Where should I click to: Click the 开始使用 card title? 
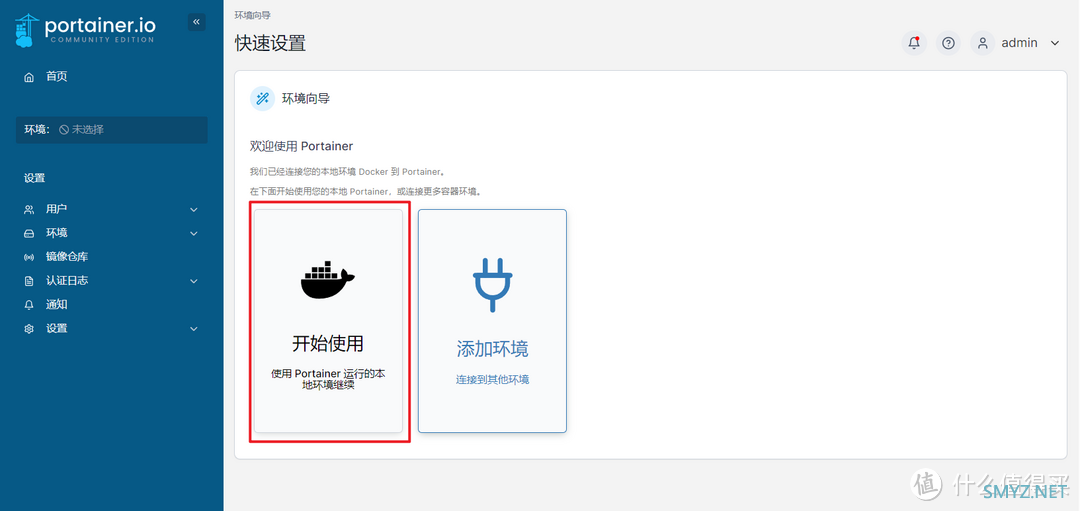[x=328, y=344]
